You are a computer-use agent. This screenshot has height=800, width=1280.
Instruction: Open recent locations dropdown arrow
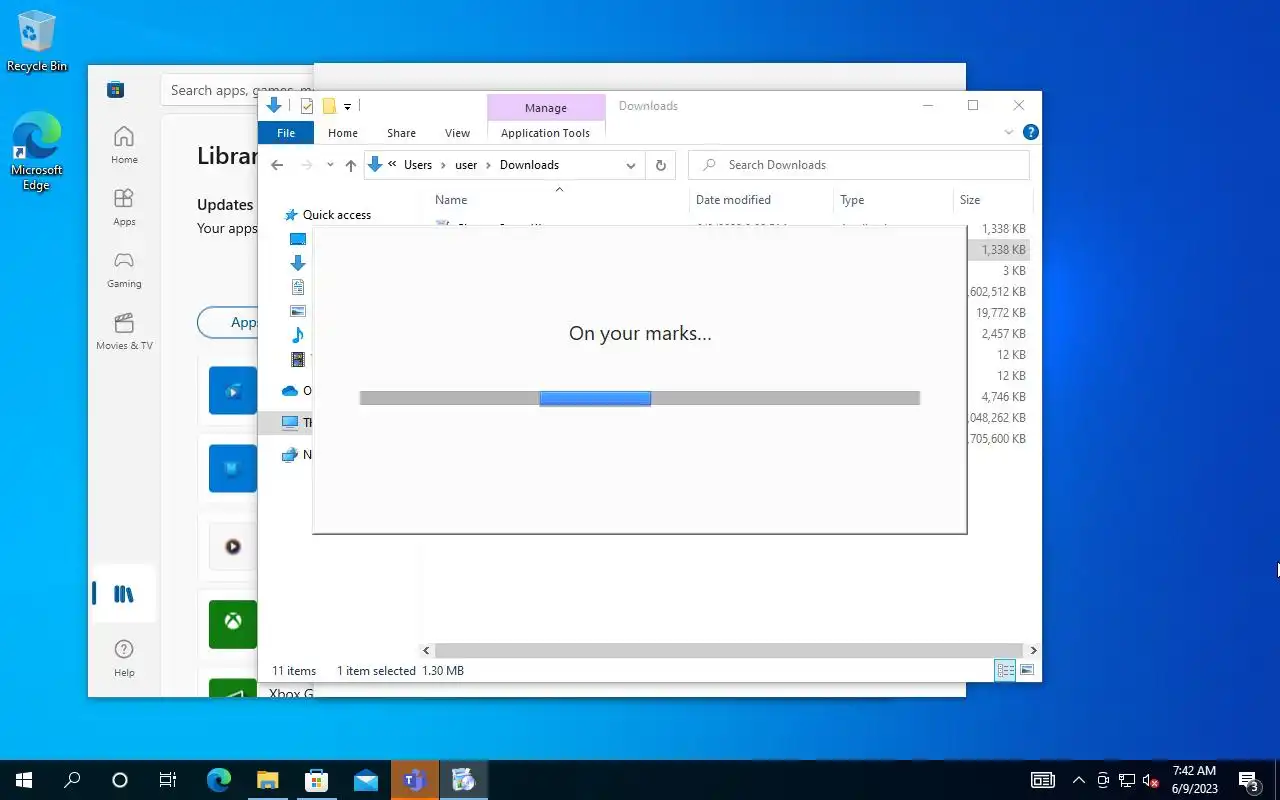click(x=330, y=165)
